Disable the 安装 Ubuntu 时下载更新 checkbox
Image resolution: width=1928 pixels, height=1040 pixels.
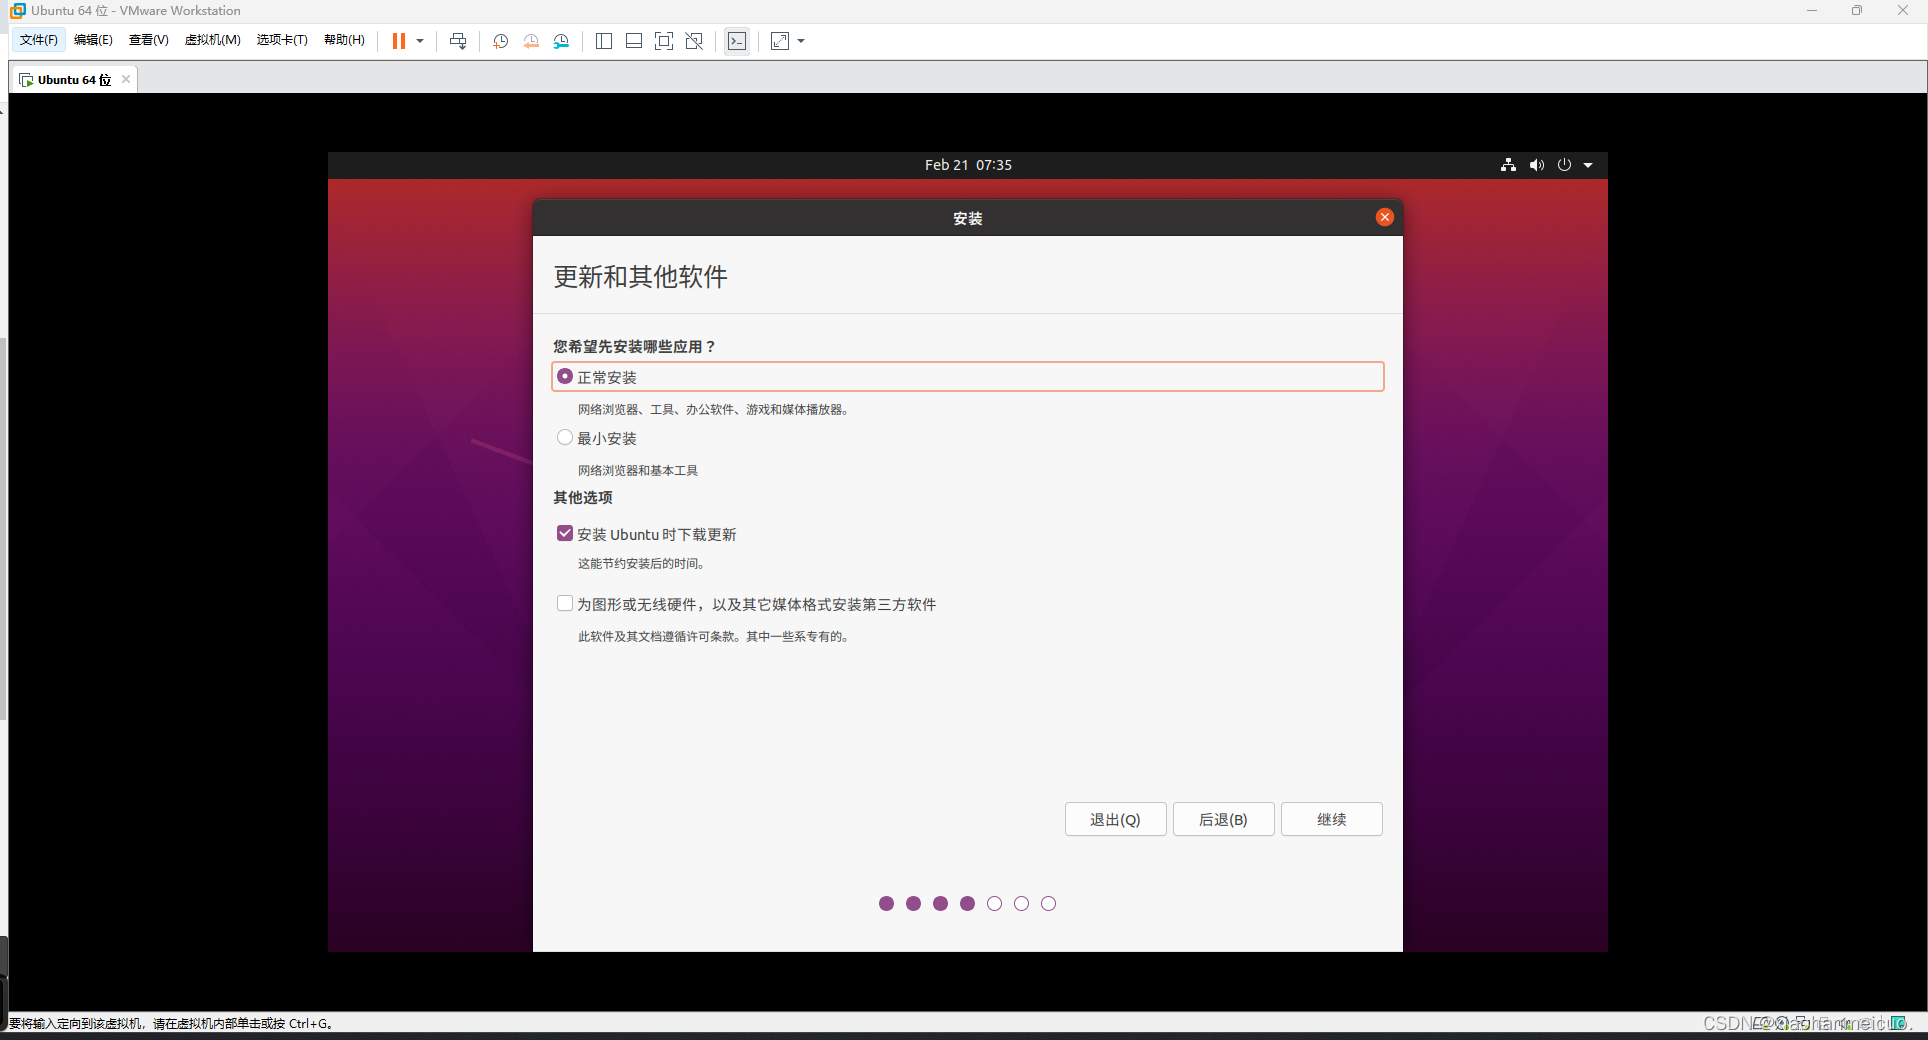pyautogui.click(x=565, y=533)
